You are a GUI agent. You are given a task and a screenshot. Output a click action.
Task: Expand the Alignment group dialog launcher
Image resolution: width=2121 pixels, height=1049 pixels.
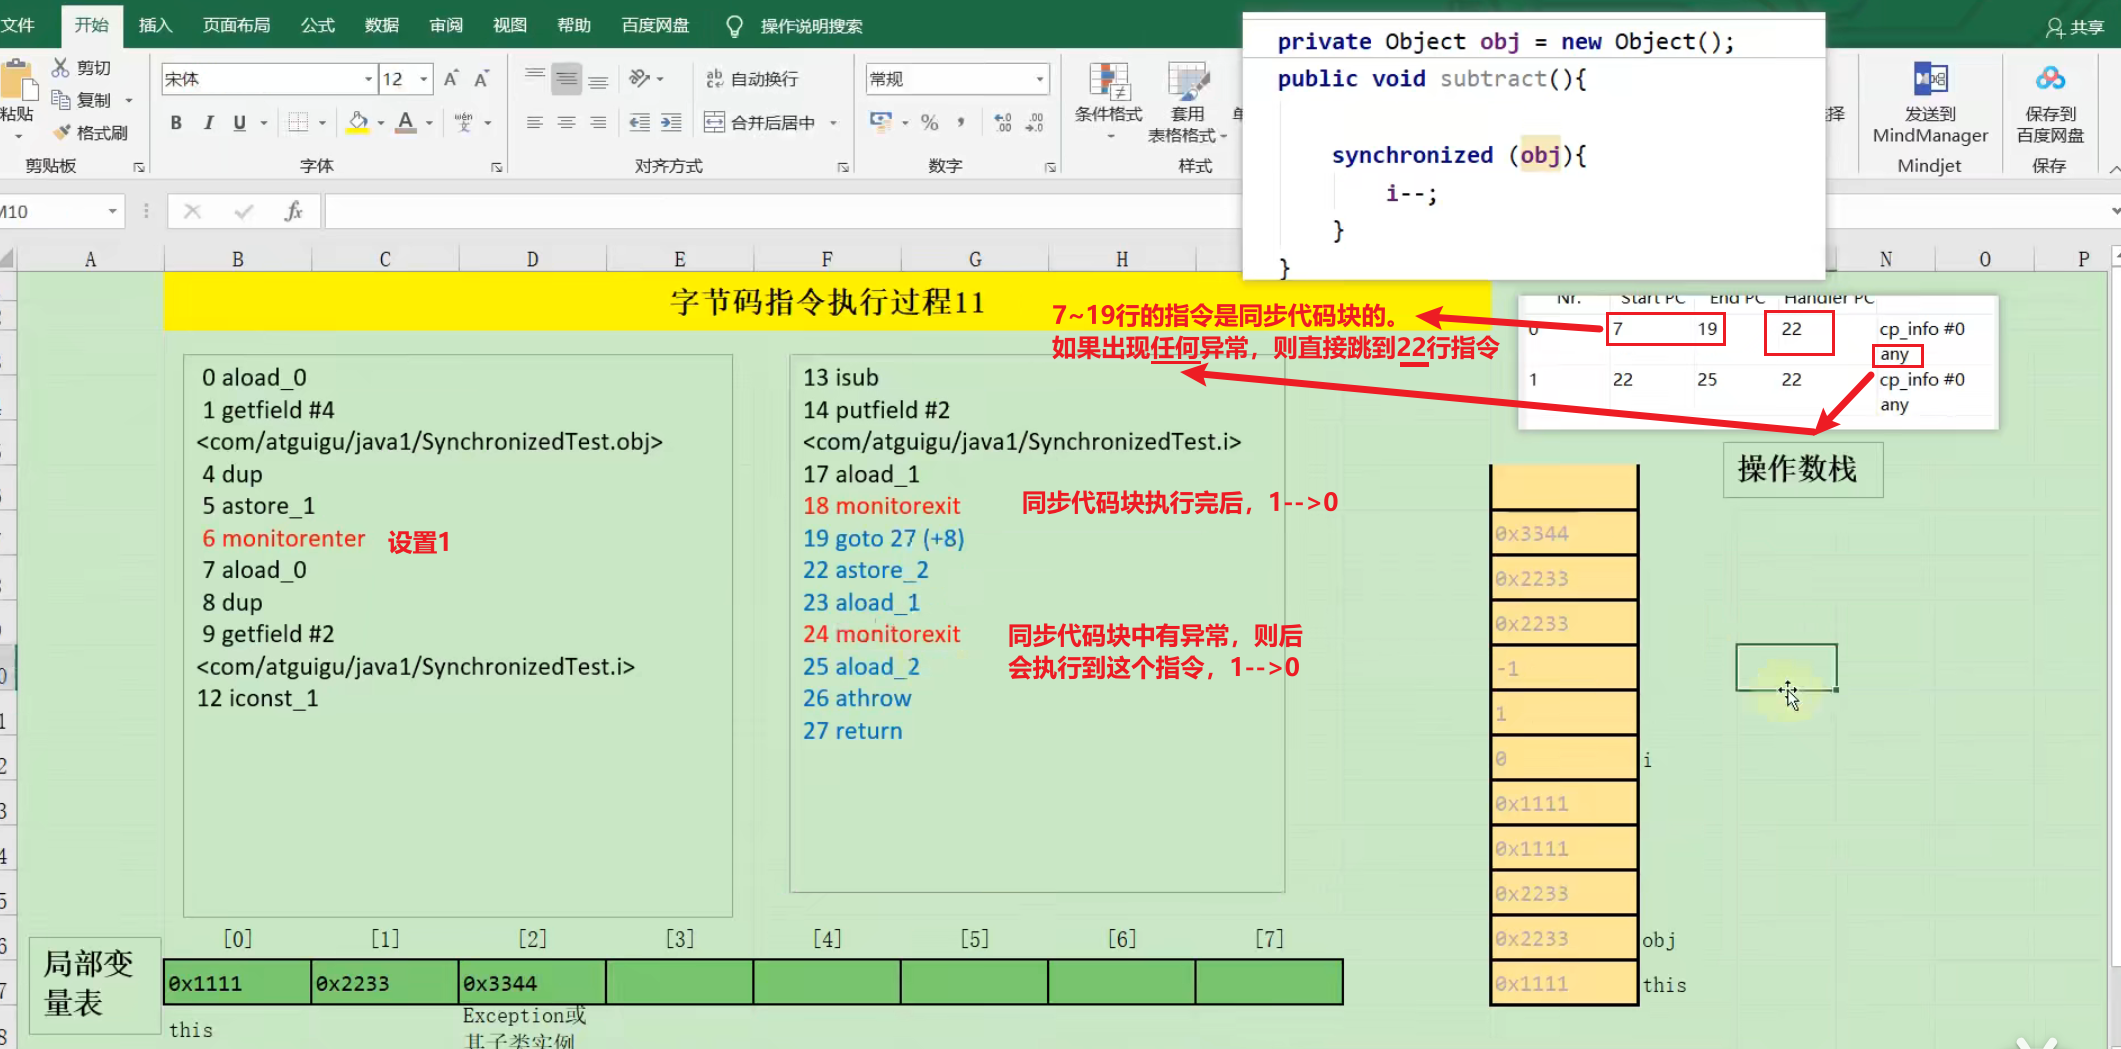coord(843,167)
